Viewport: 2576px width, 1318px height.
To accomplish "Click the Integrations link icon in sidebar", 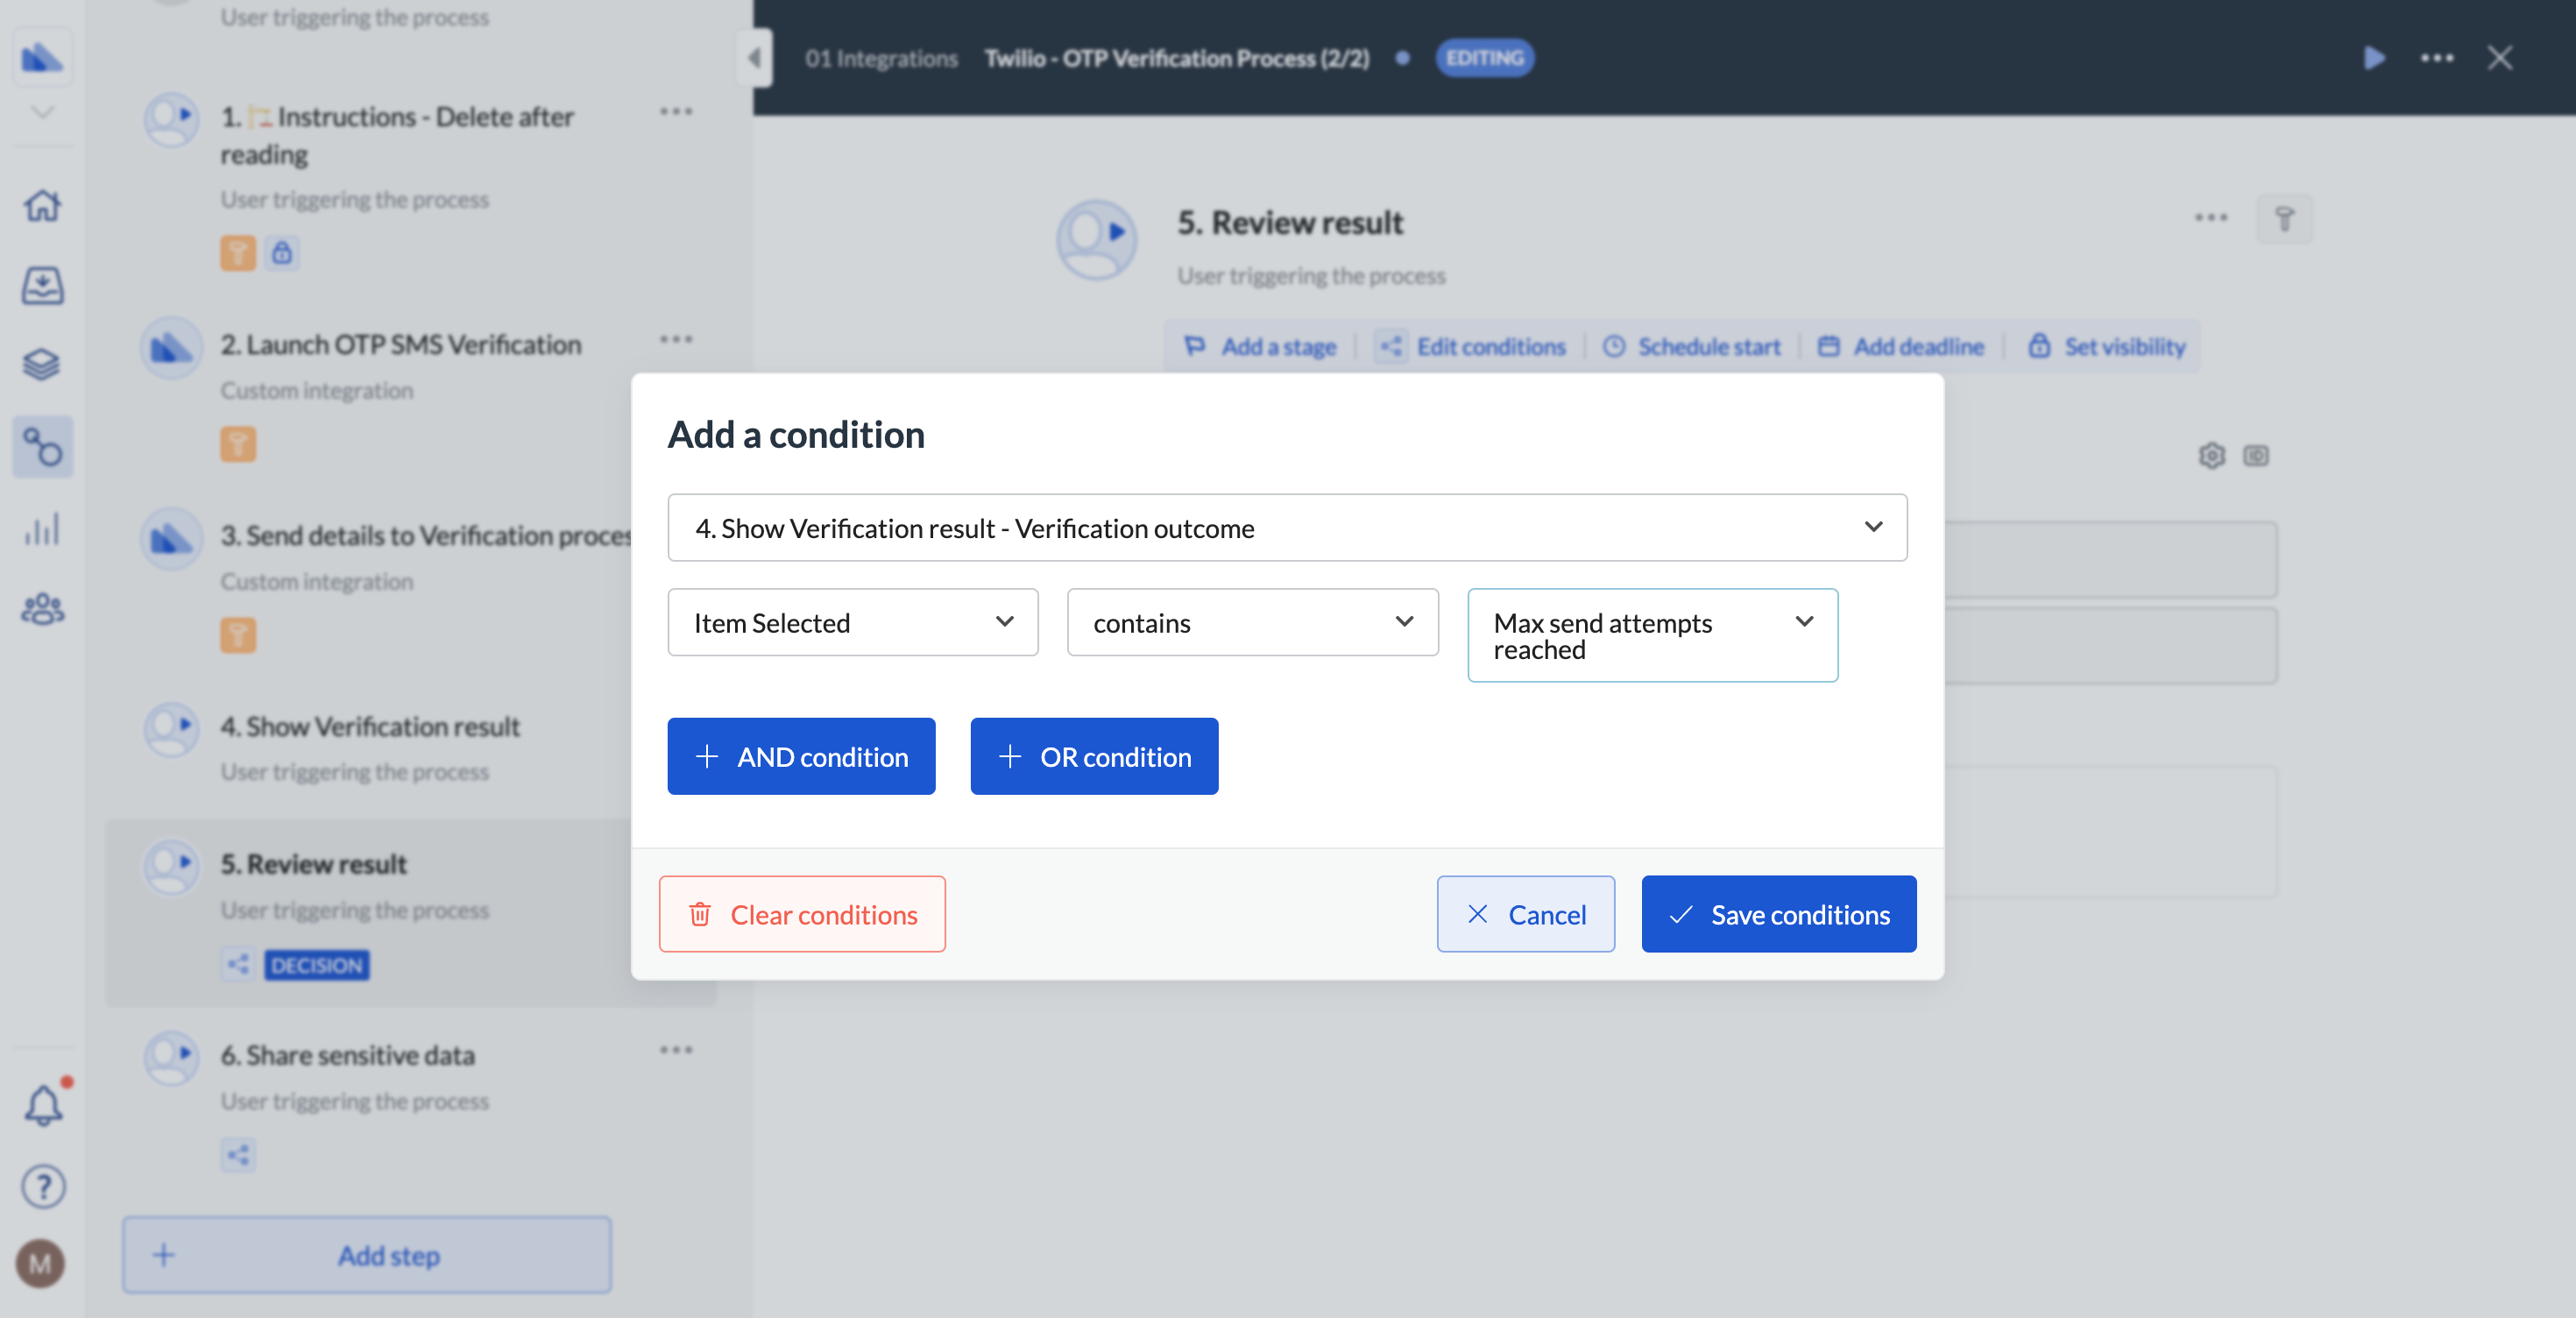I will click(x=42, y=446).
